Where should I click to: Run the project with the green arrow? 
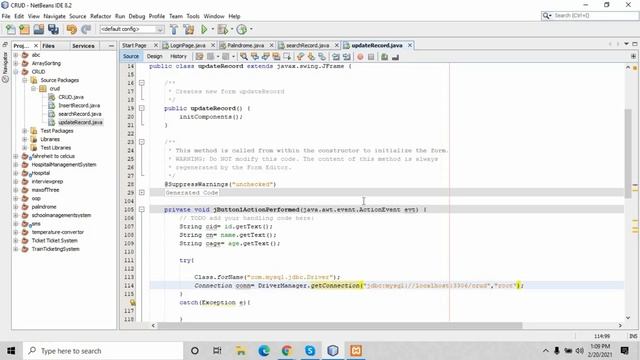point(204,29)
